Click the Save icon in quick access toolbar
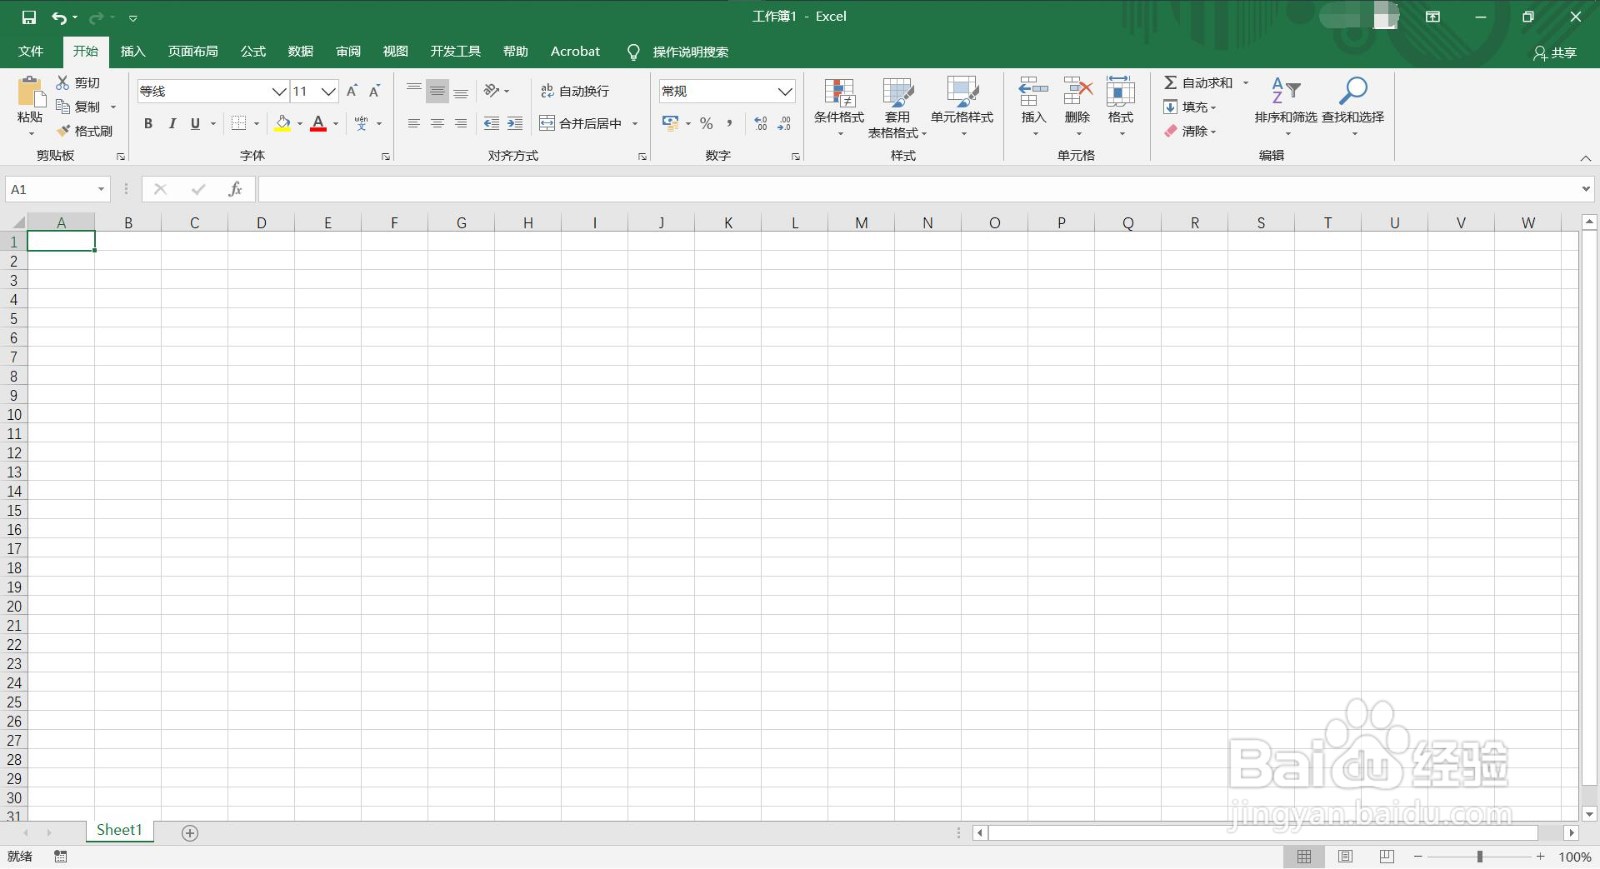The image size is (1600, 869). [x=29, y=17]
